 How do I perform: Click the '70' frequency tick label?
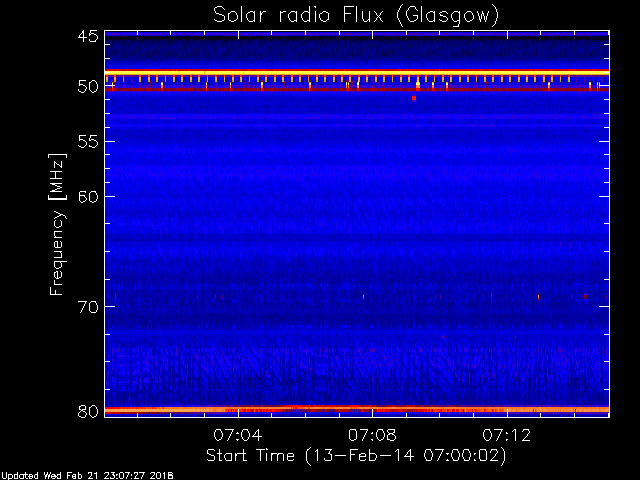coord(88,307)
